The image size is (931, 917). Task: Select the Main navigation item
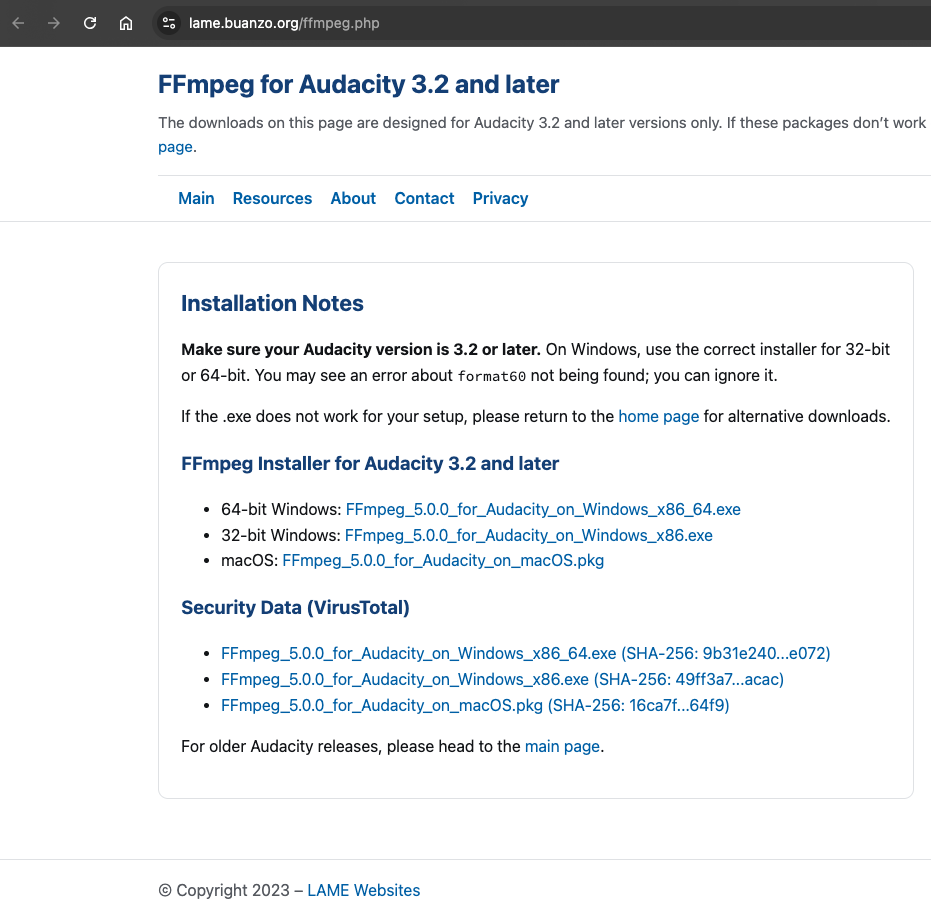coord(196,198)
